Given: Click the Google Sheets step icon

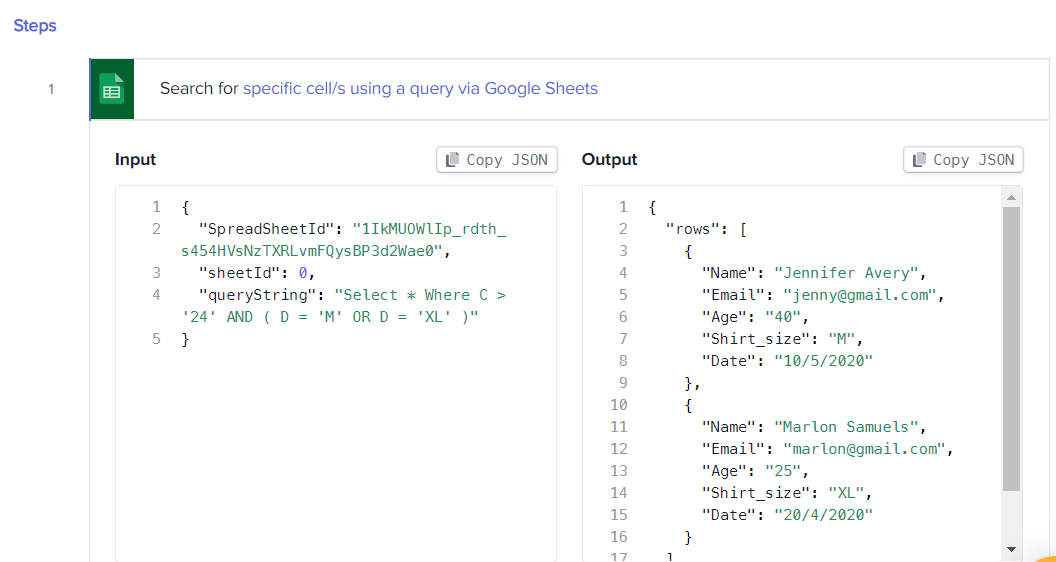Looking at the screenshot, I should click(112, 89).
